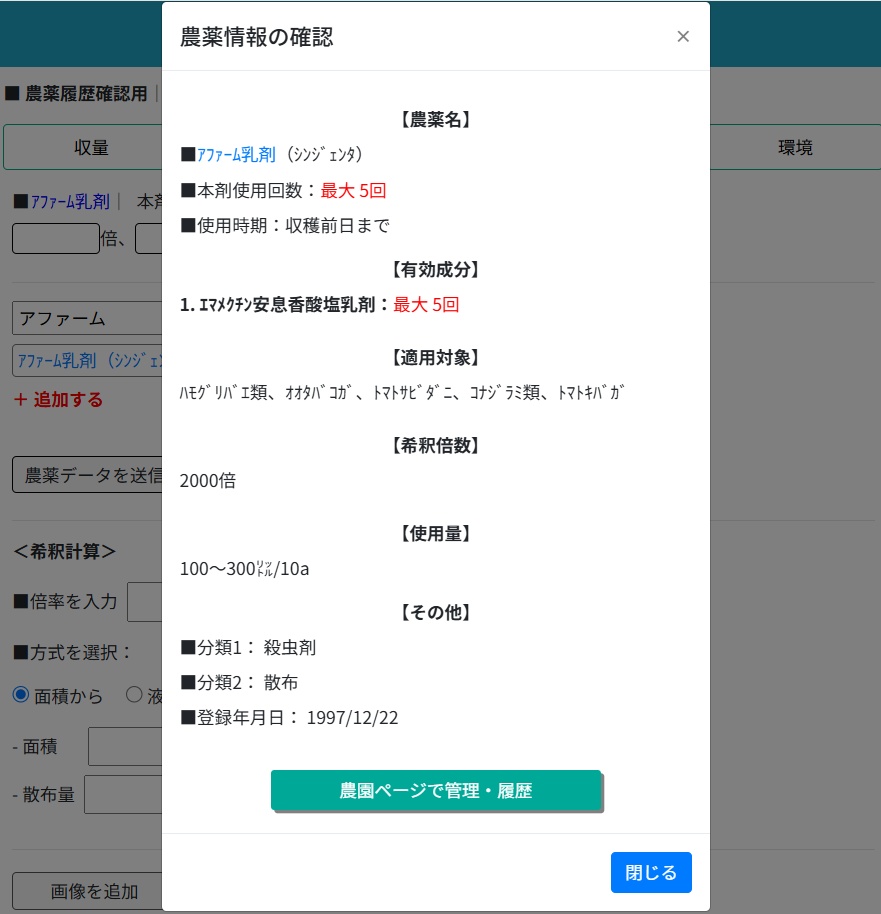
Task: Click the アファーム search text field
Action: (87, 318)
